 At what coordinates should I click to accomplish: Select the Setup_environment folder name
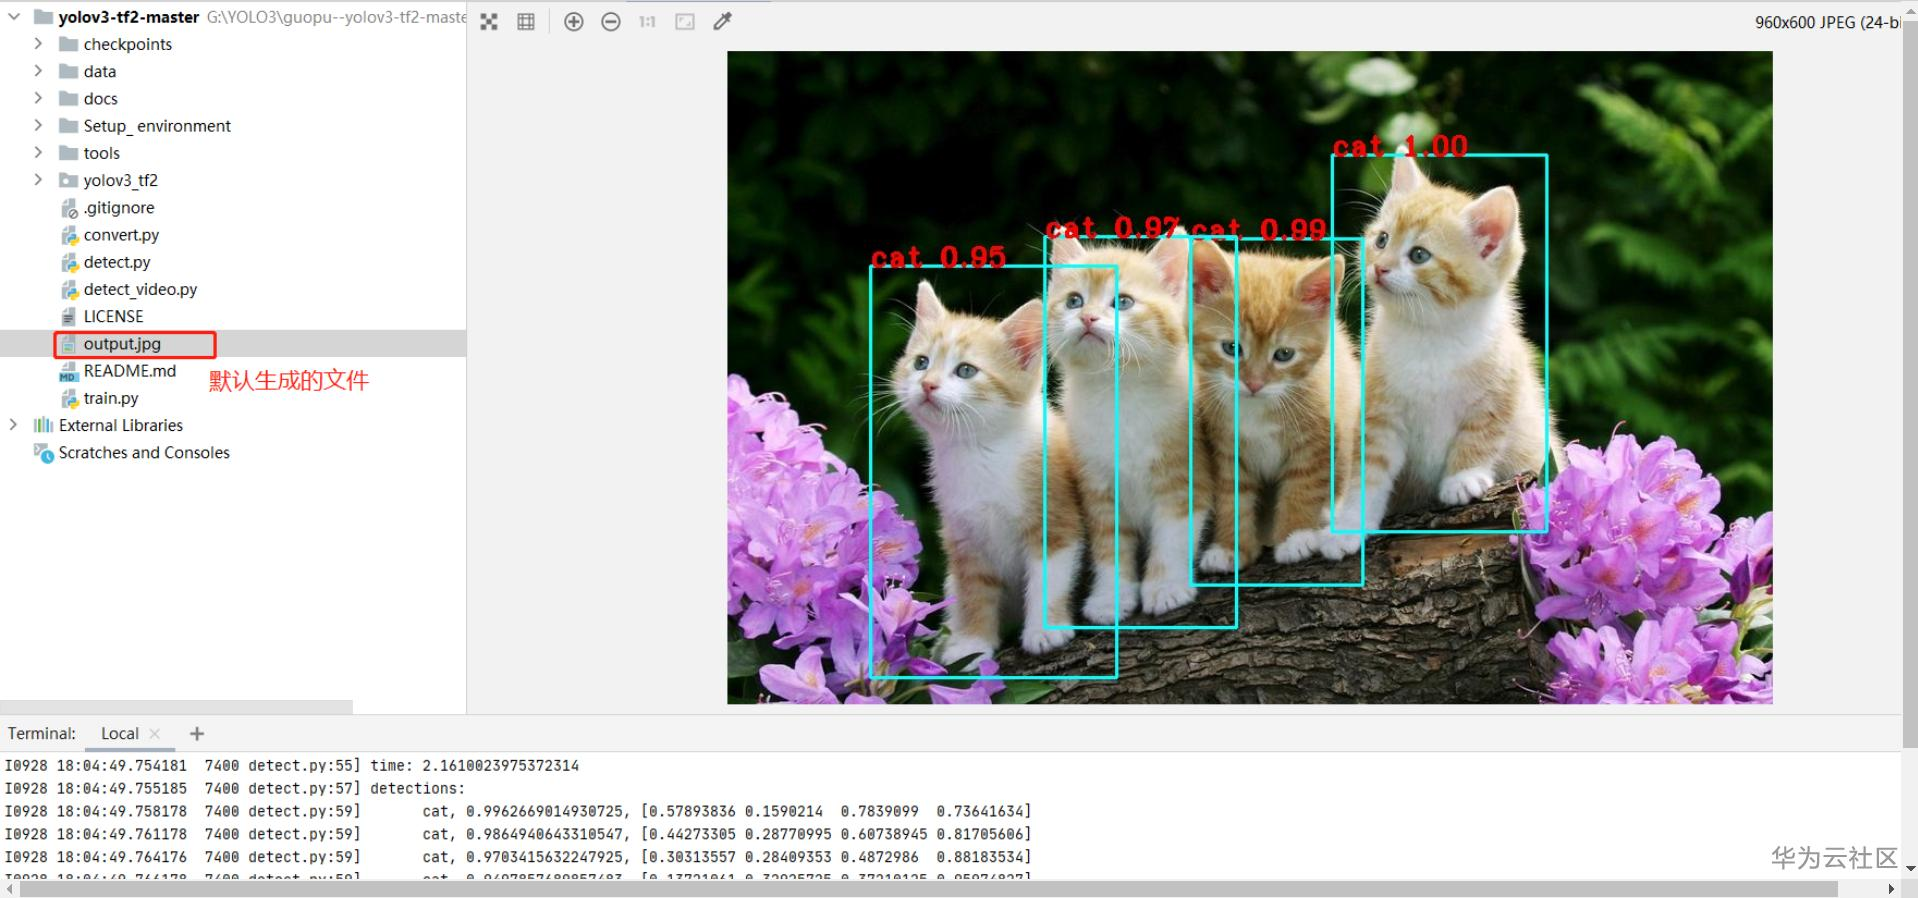pos(157,126)
